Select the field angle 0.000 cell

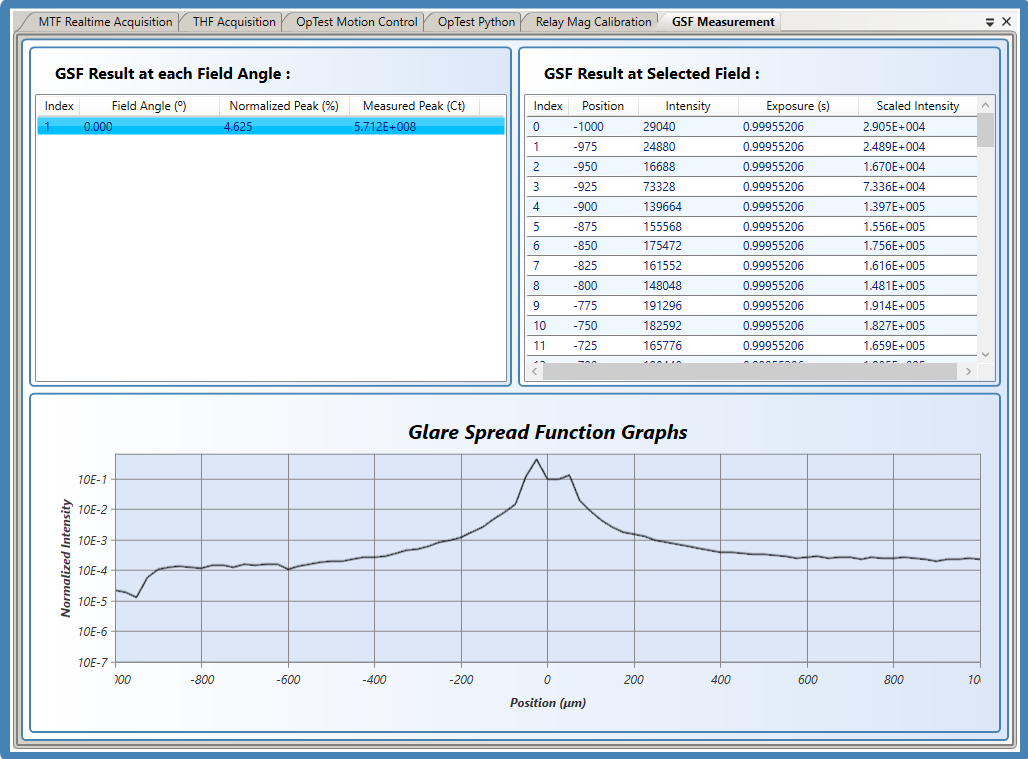pyautogui.click(x=98, y=126)
